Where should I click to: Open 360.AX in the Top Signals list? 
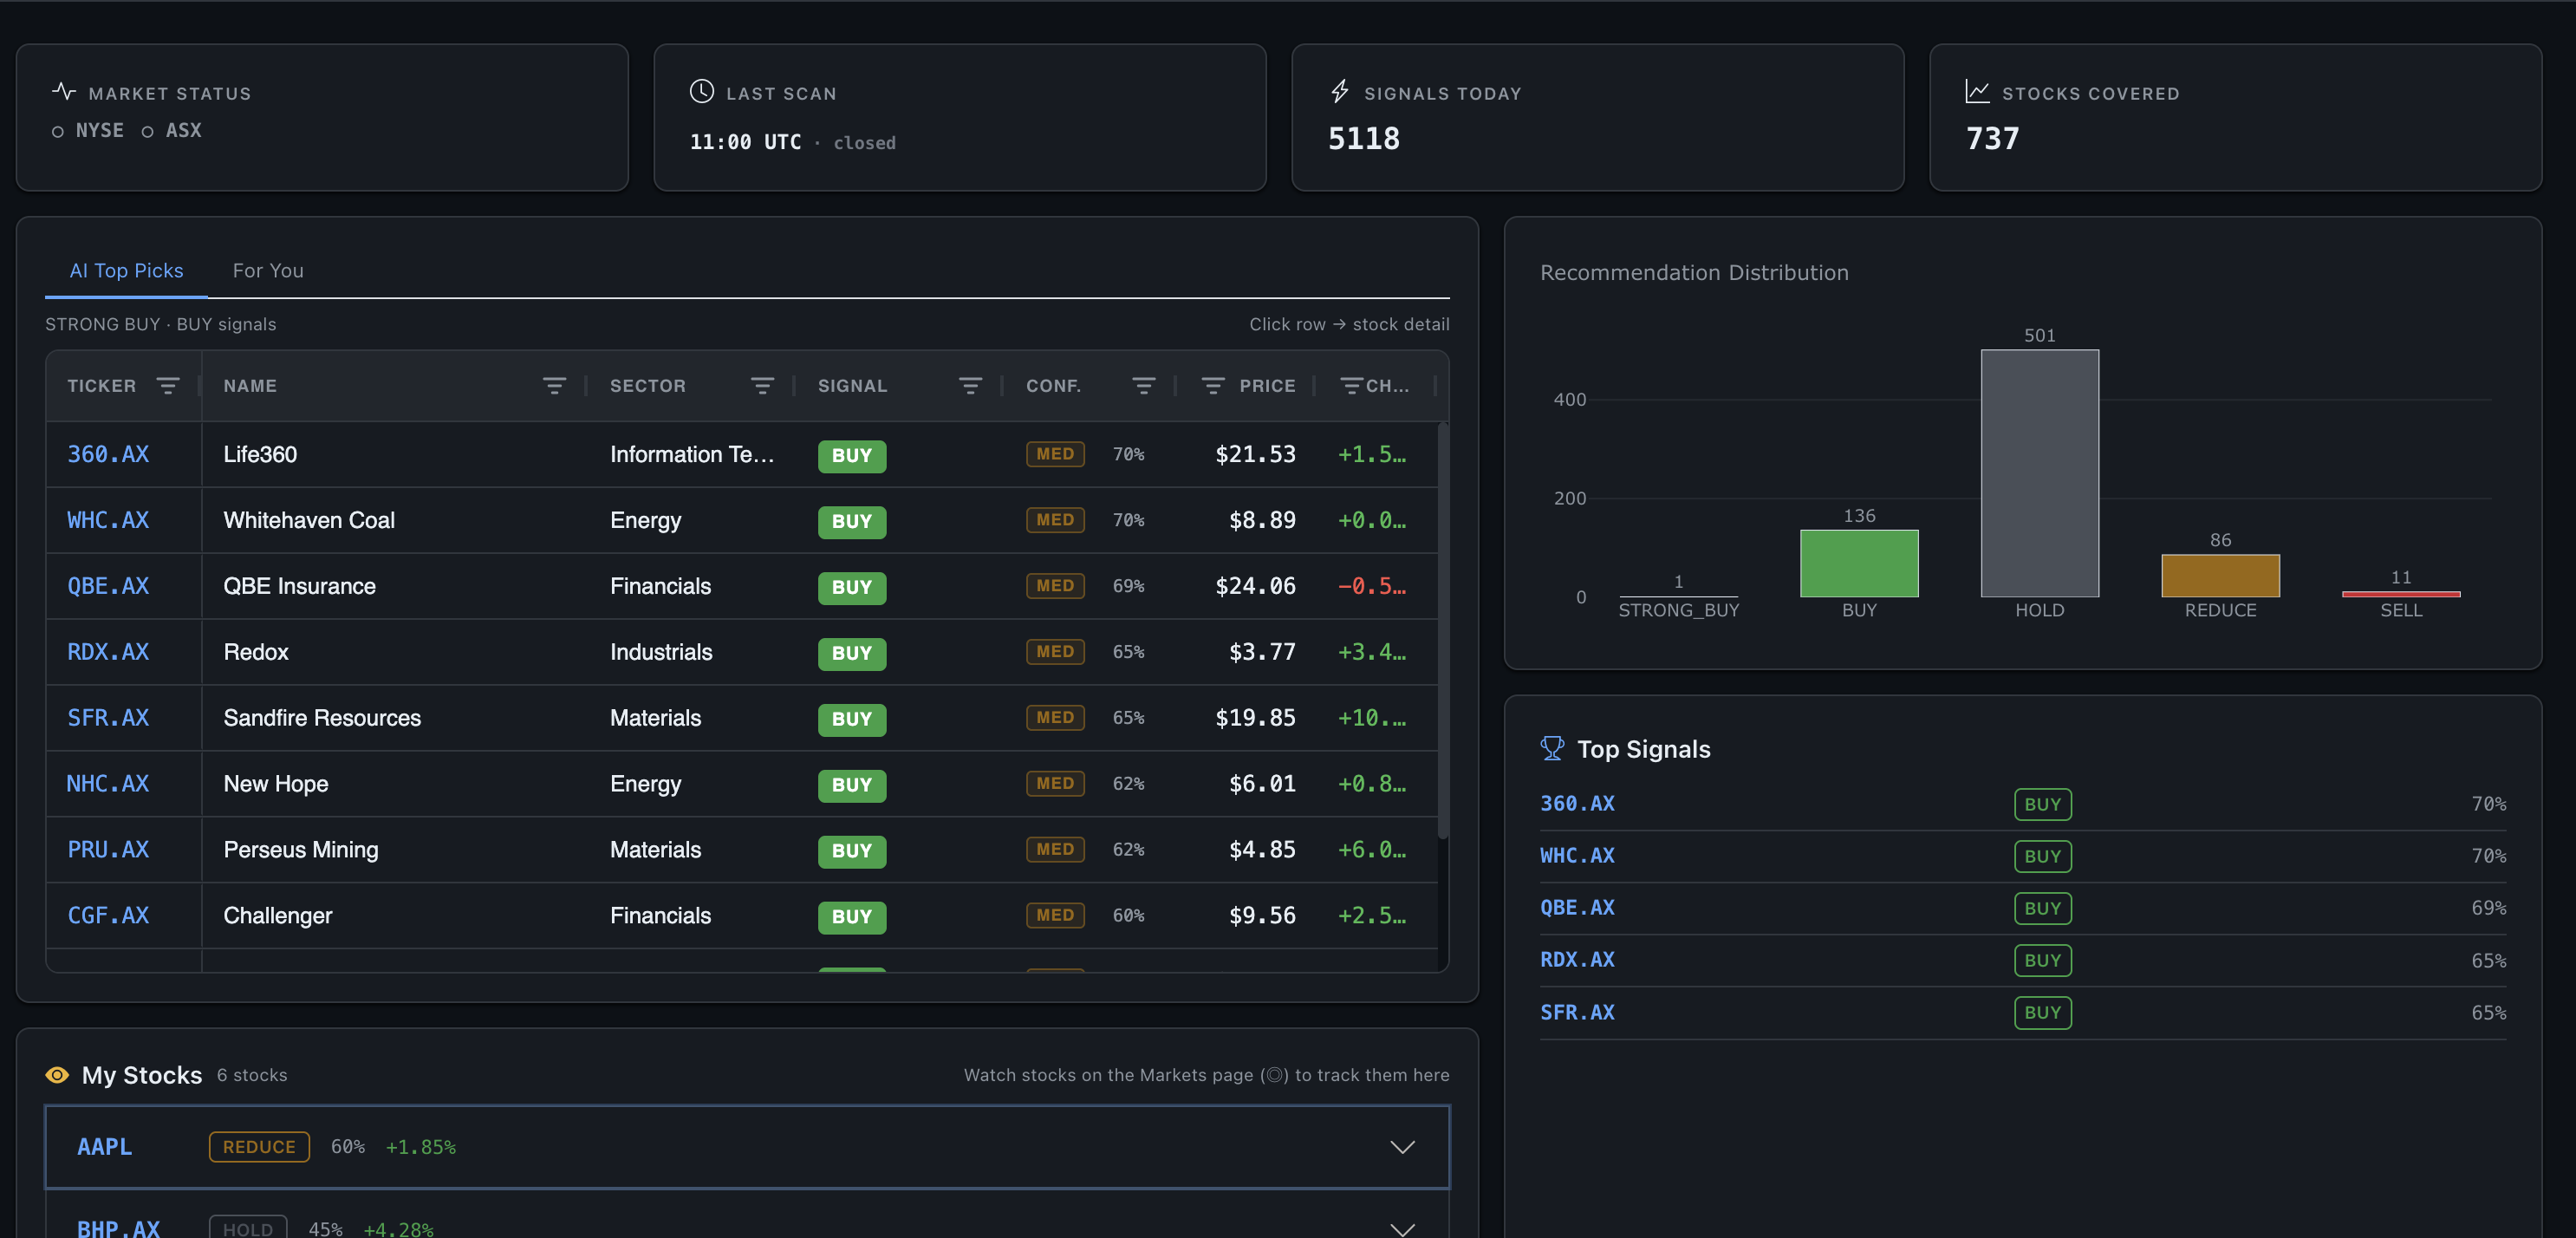[1577, 804]
